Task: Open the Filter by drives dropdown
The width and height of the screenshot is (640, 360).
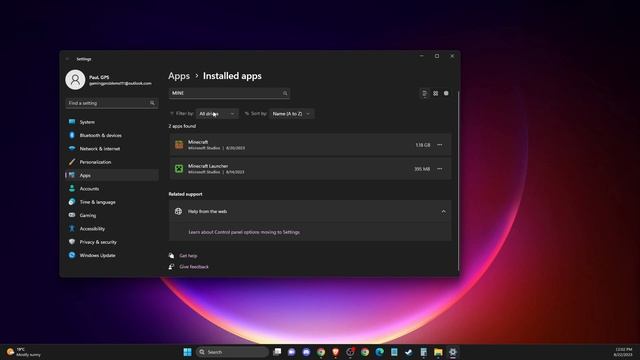Action: pos(217,114)
